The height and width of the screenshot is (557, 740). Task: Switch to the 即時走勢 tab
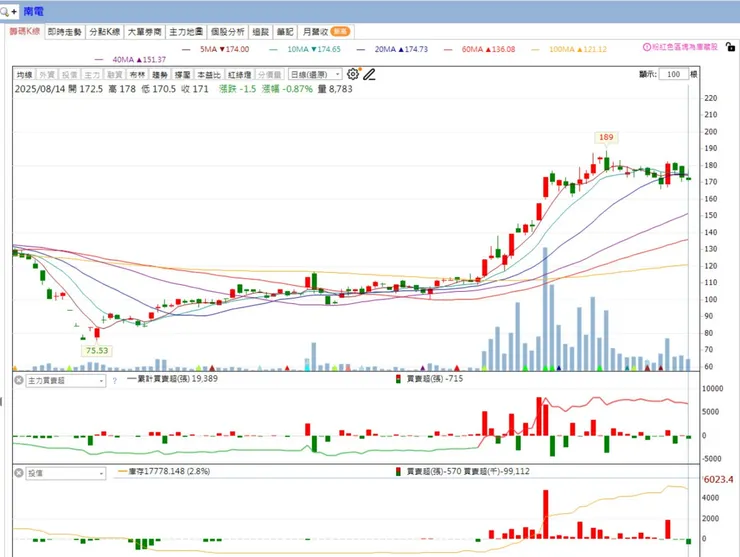(65, 32)
